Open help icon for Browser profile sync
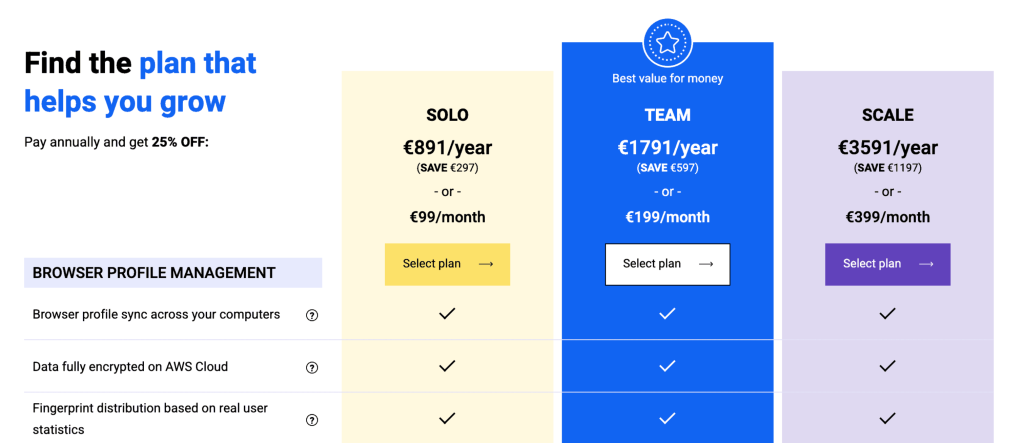 coord(312,315)
